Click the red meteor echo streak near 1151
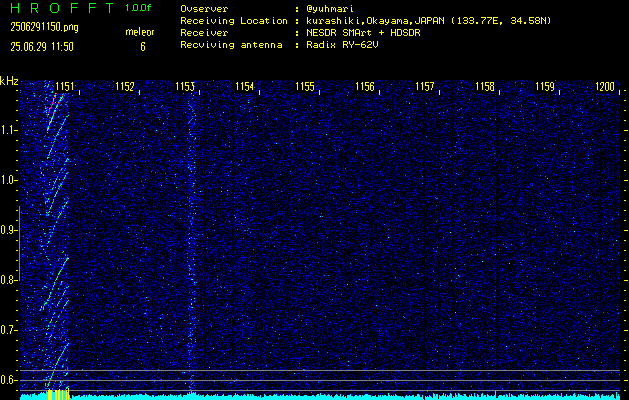Image resolution: width=629 pixels, height=400 pixels. click(x=55, y=104)
